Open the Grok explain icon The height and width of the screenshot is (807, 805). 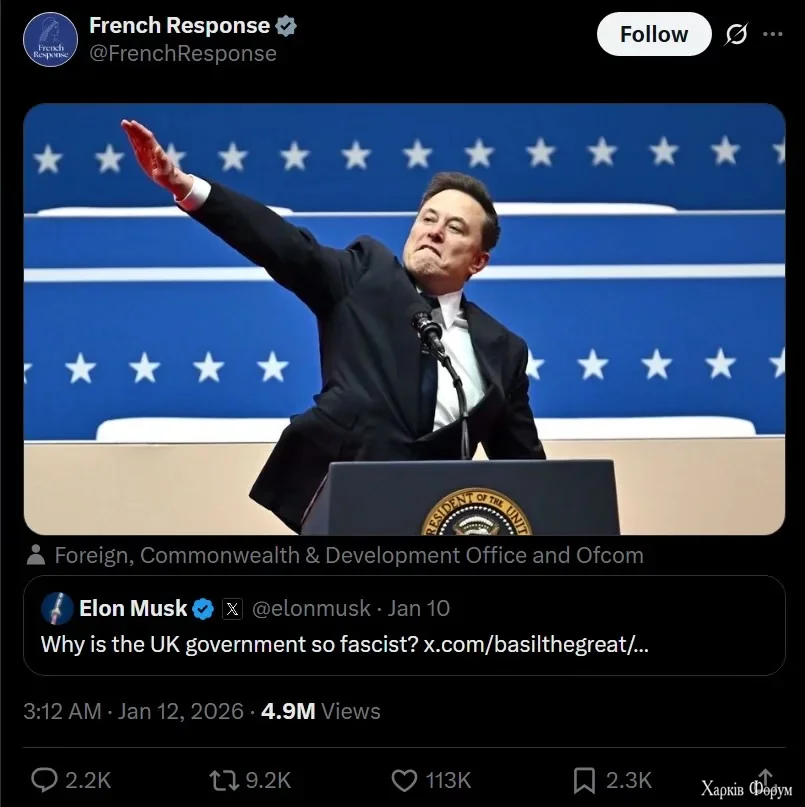[736, 34]
